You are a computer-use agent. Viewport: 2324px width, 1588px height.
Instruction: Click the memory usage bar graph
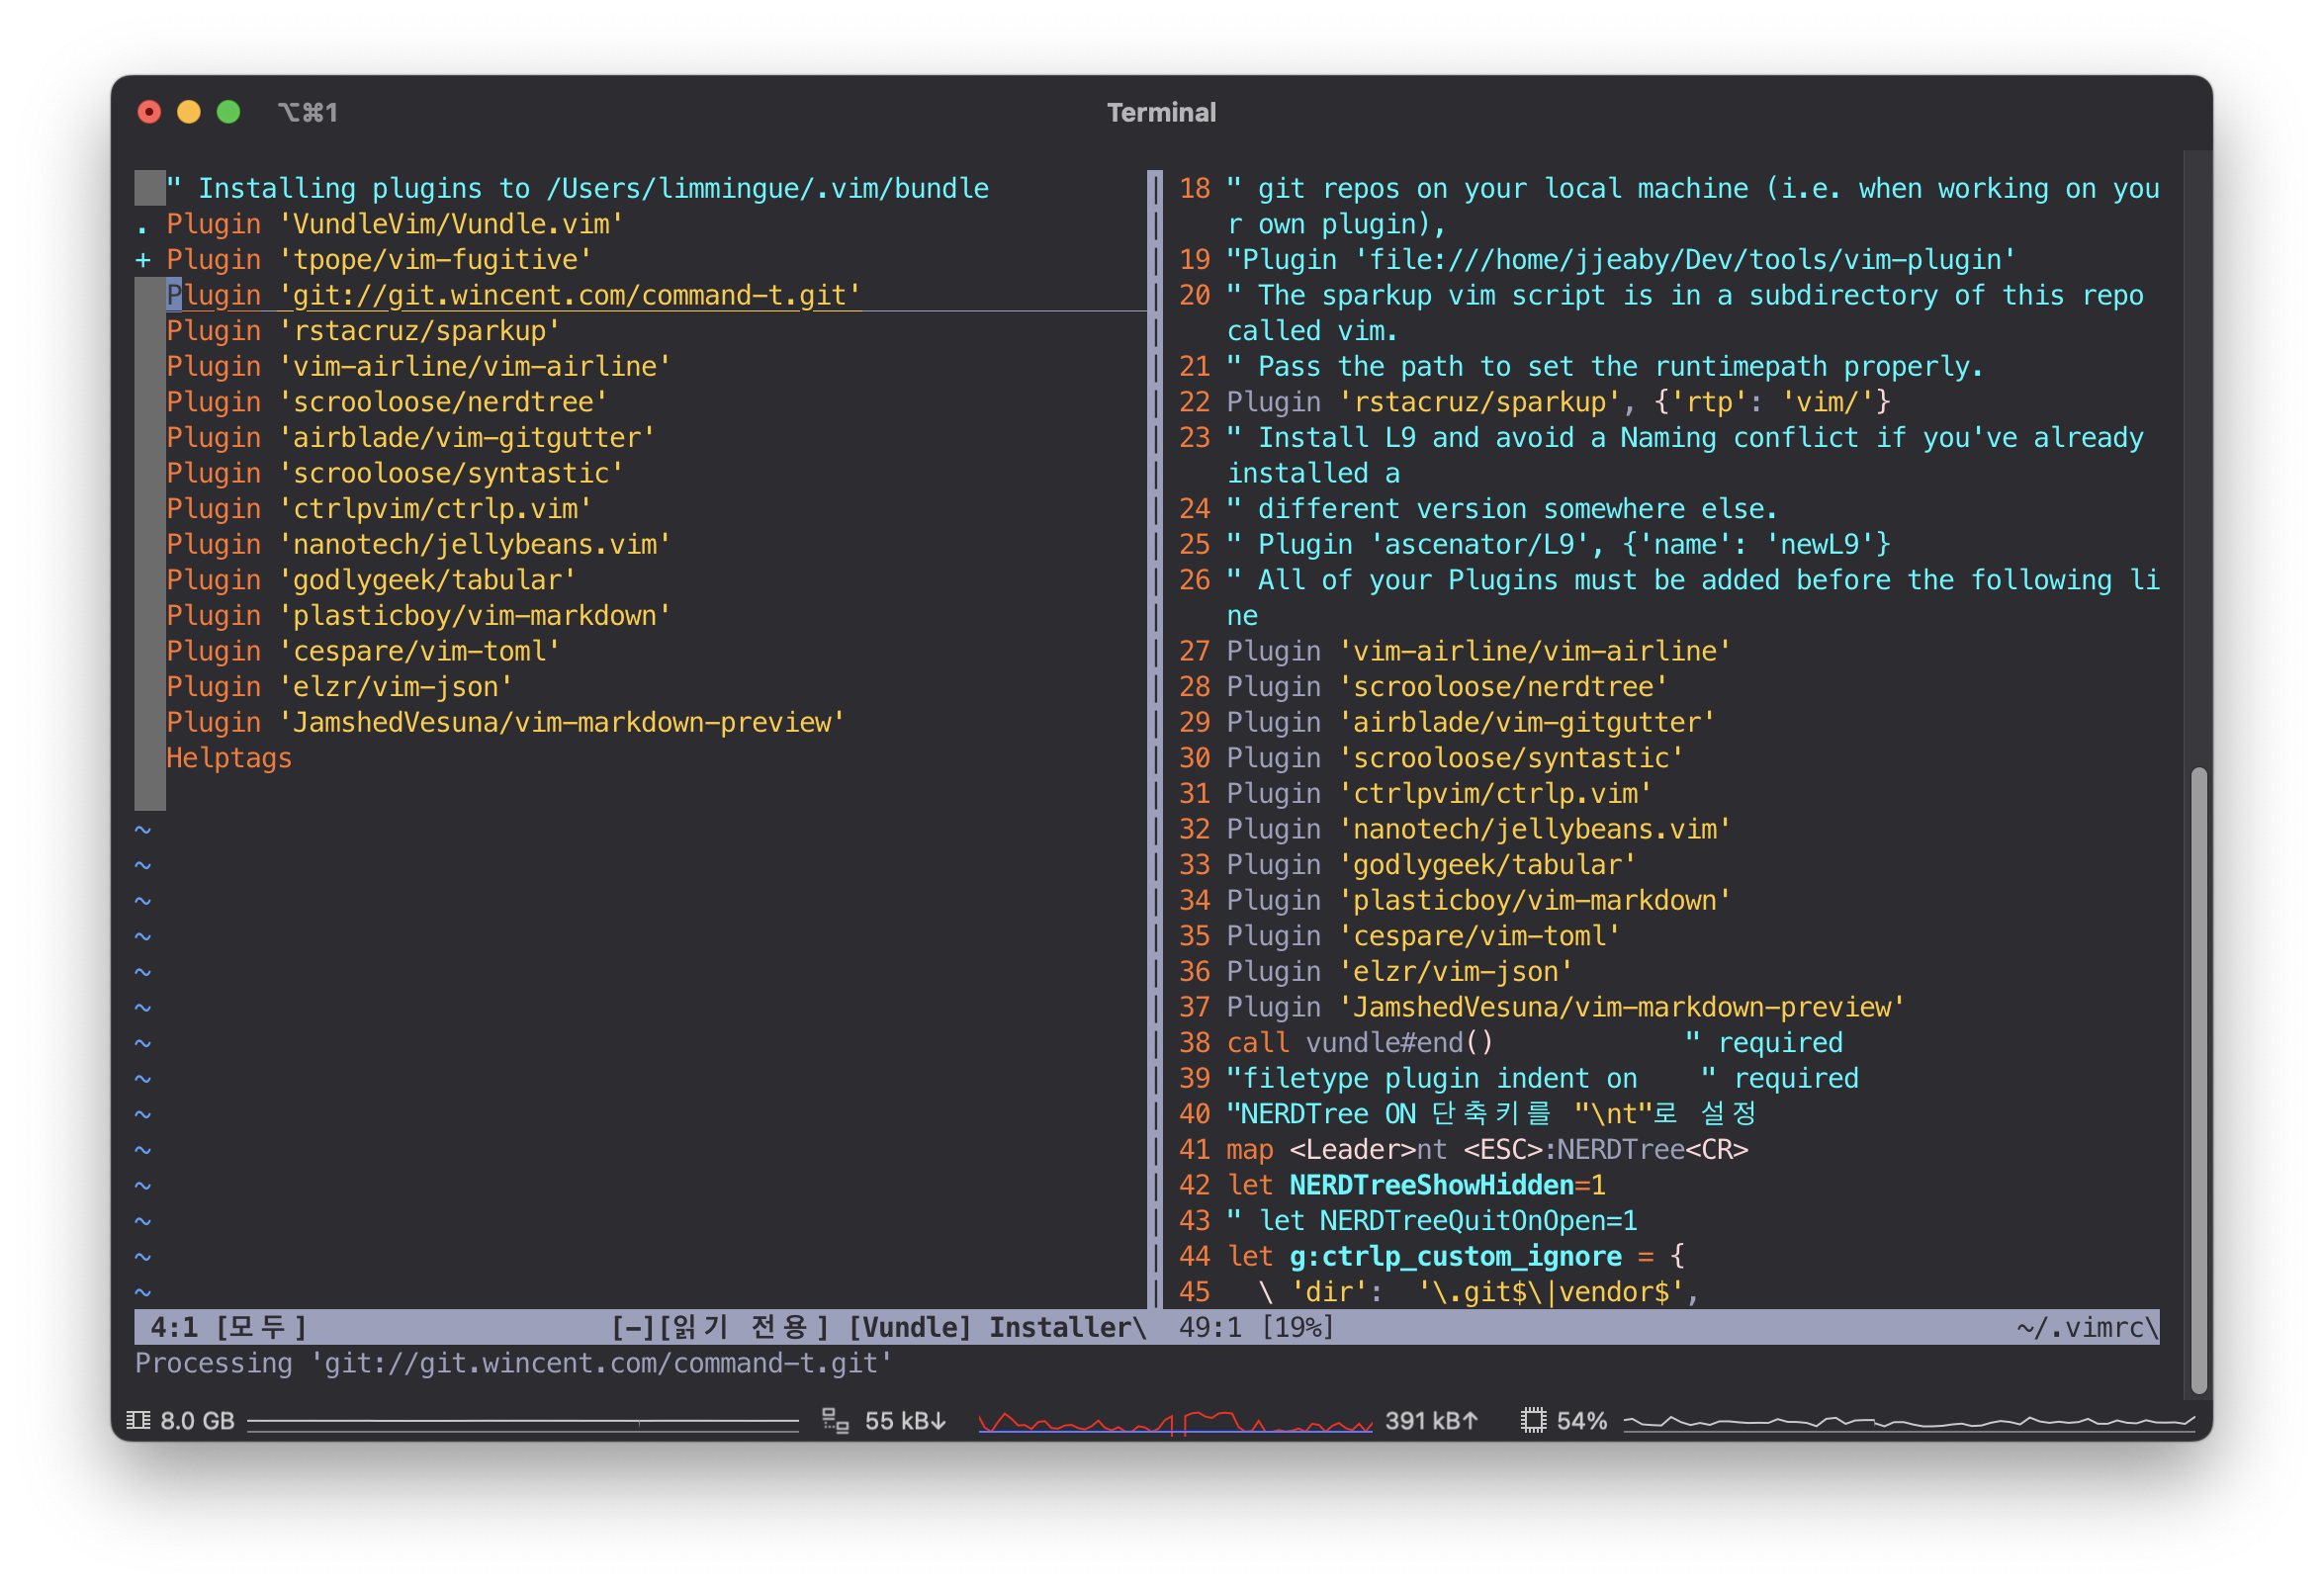pos(522,1421)
